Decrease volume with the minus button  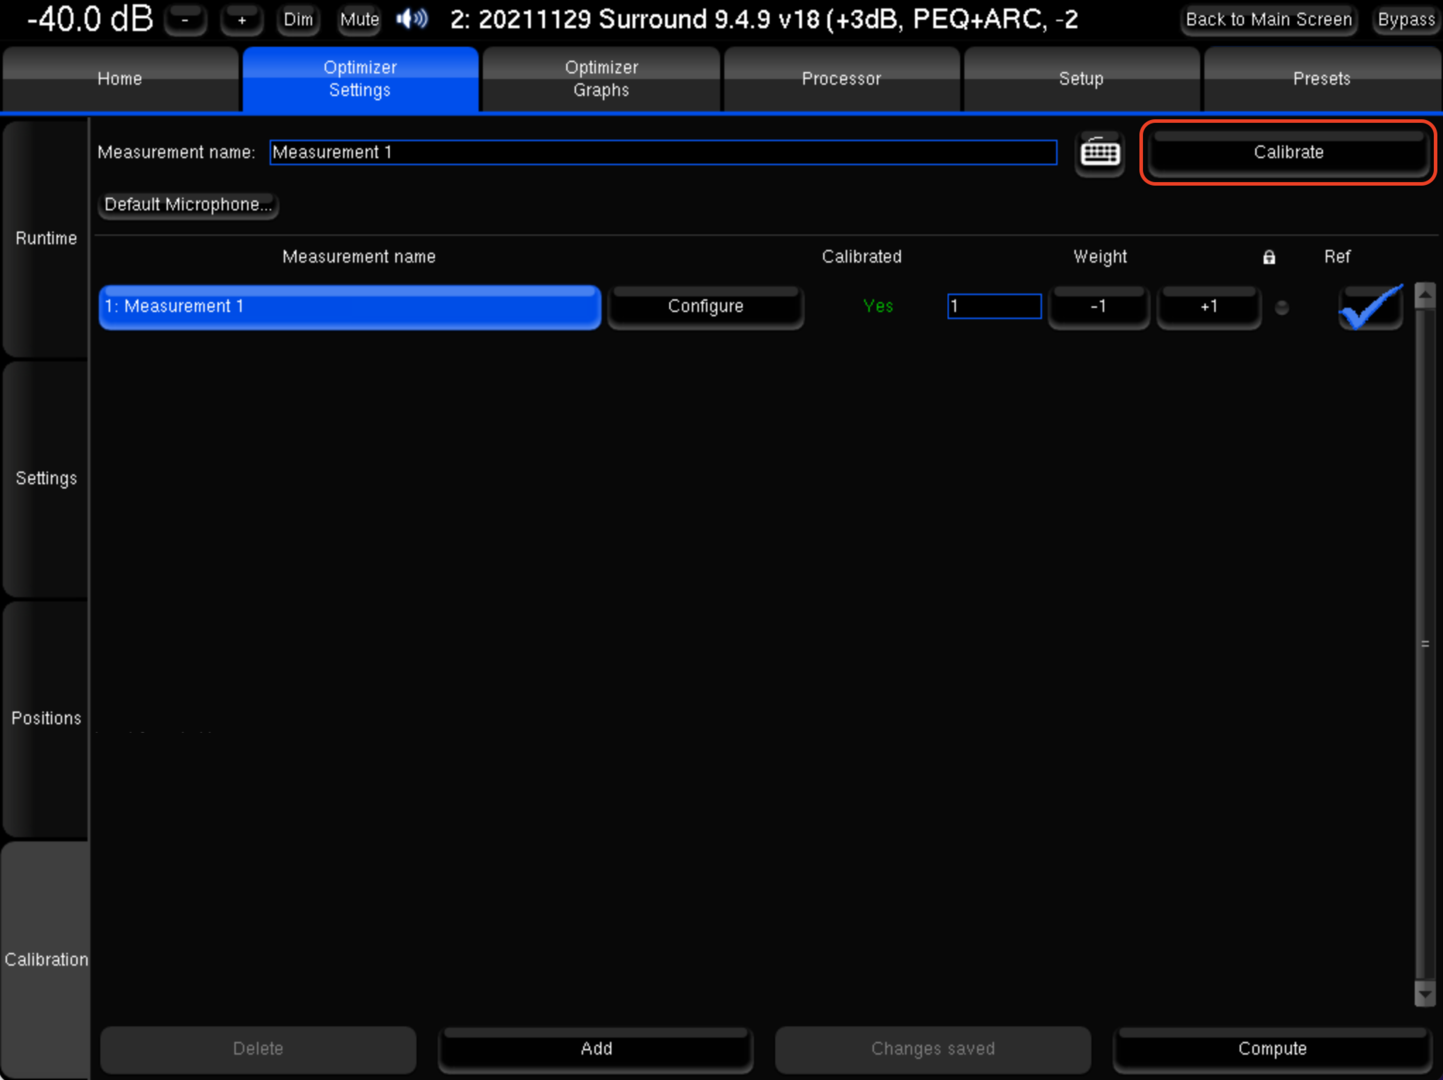[x=185, y=19]
